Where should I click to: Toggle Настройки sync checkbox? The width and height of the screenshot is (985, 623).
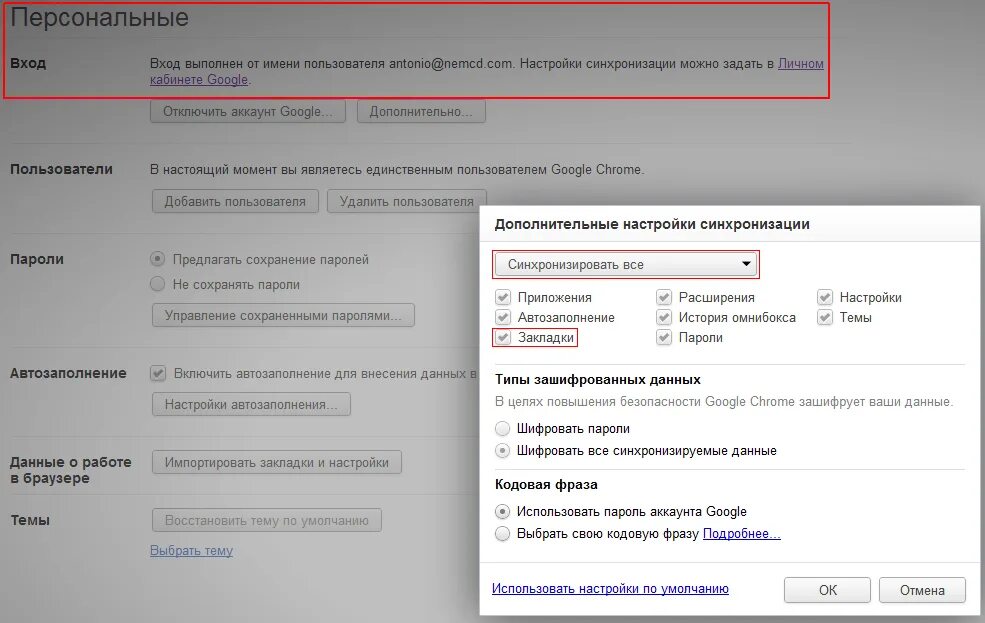tap(825, 297)
